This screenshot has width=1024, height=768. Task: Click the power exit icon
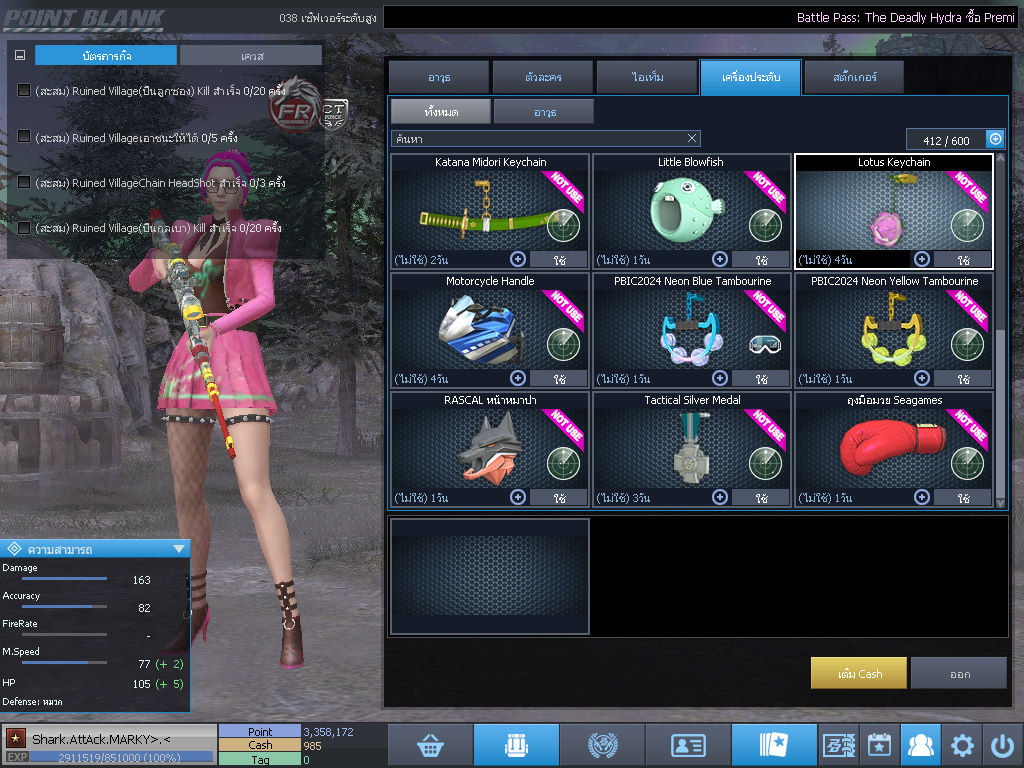[1002, 745]
